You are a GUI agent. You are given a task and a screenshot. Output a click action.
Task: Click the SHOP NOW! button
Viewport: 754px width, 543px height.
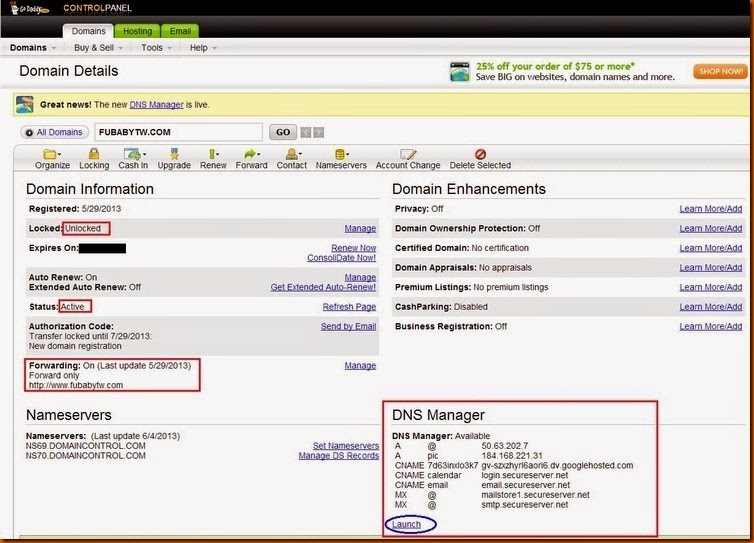(x=720, y=71)
